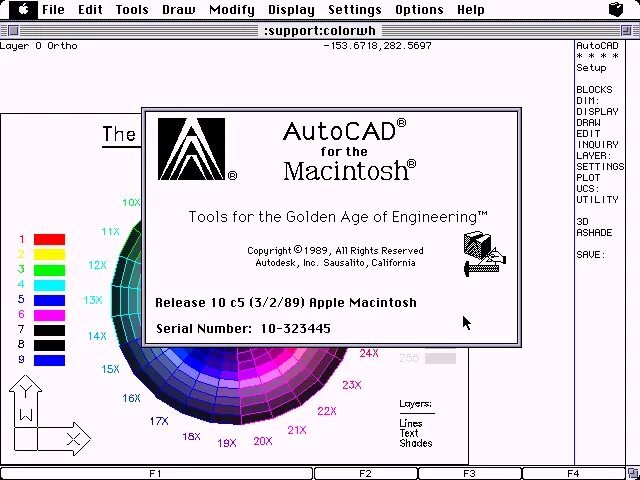The image size is (640, 480).
Task: Open the Modify menu
Action: pyautogui.click(x=232, y=10)
